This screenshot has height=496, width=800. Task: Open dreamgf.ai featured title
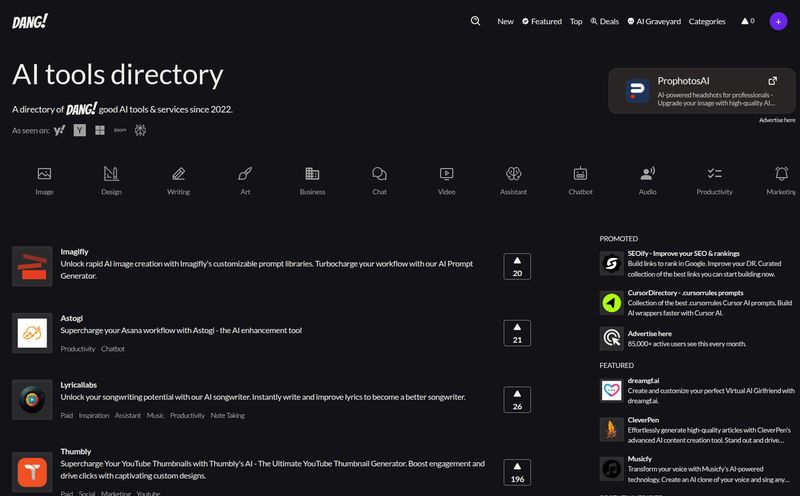click(x=643, y=381)
